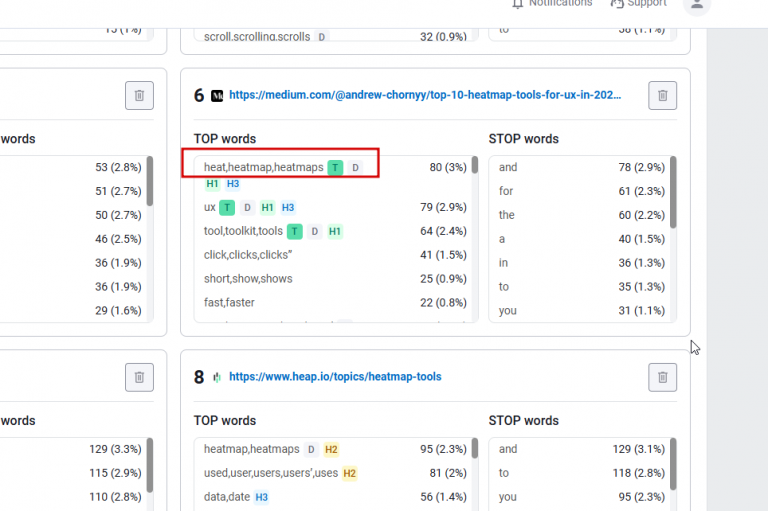Click result 8 STOP words scrollbar
768x511 pixels.
673,464
